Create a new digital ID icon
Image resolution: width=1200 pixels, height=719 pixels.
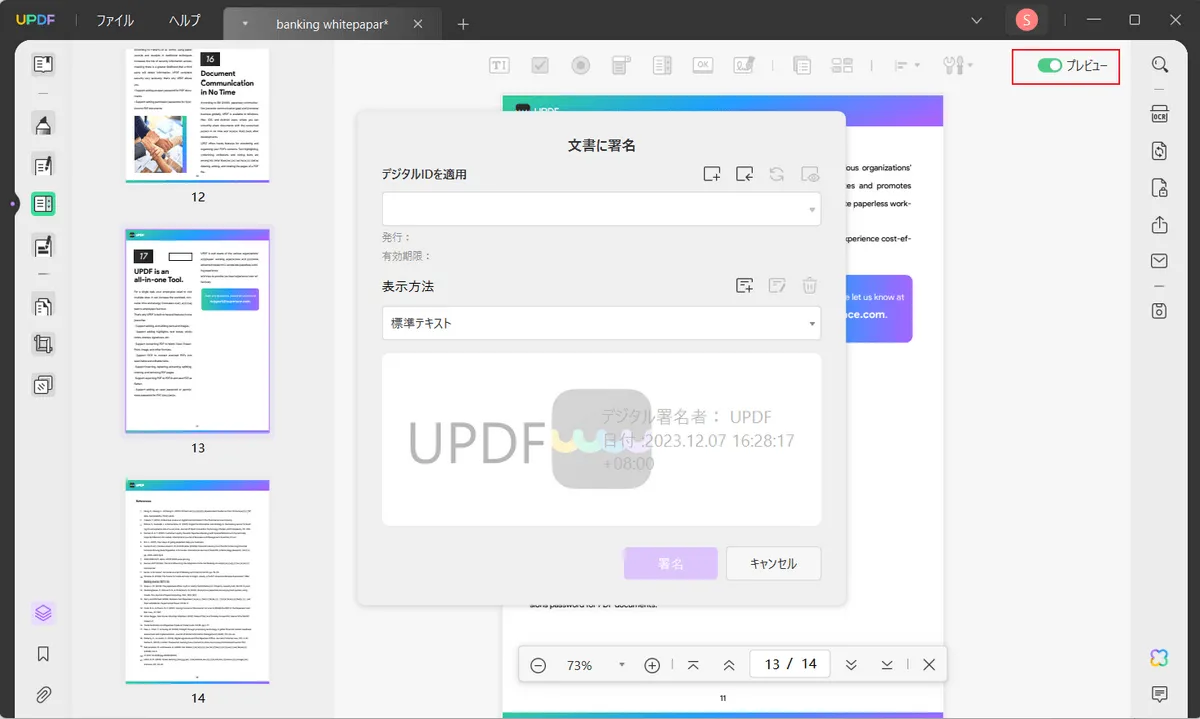click(711, 174)
